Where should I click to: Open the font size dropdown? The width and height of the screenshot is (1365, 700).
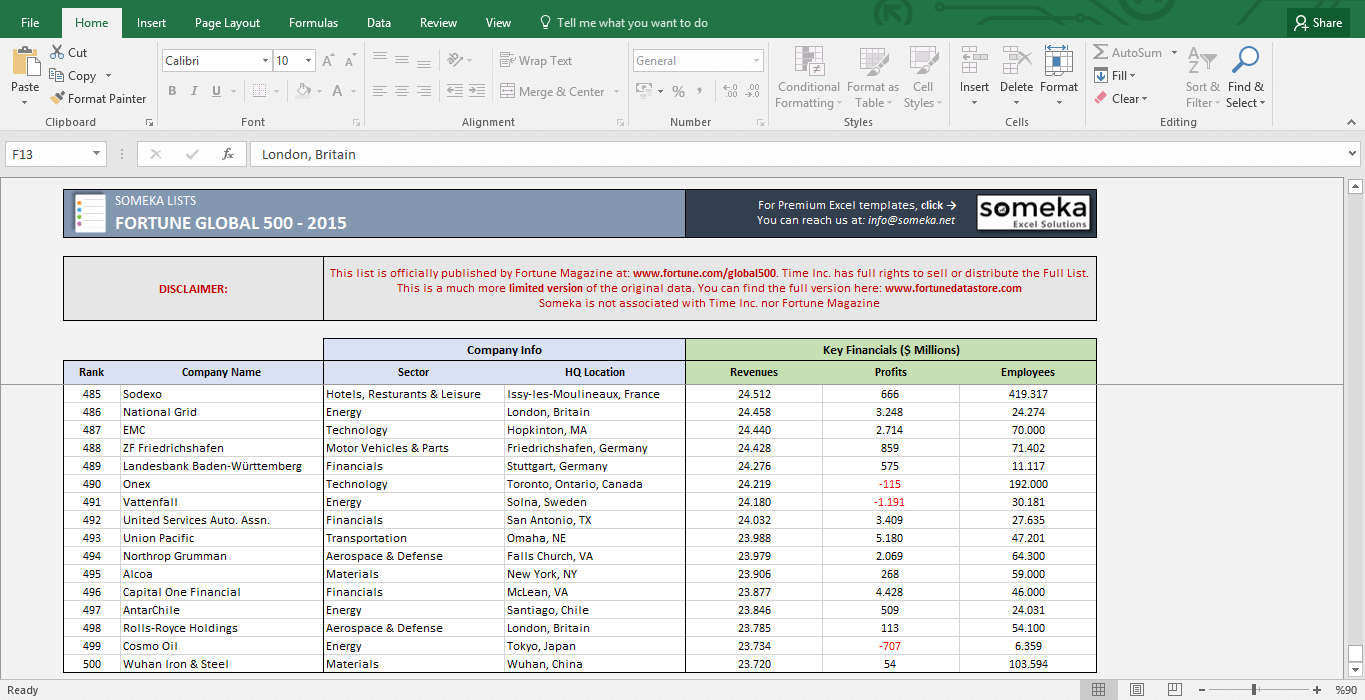(309, 61)
